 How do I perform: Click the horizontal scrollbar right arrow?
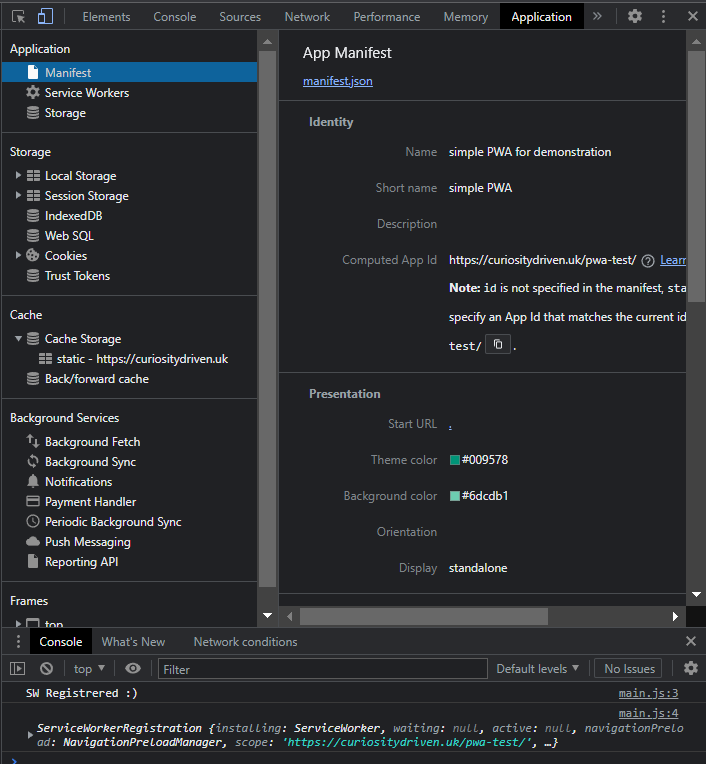coord(675,616)
